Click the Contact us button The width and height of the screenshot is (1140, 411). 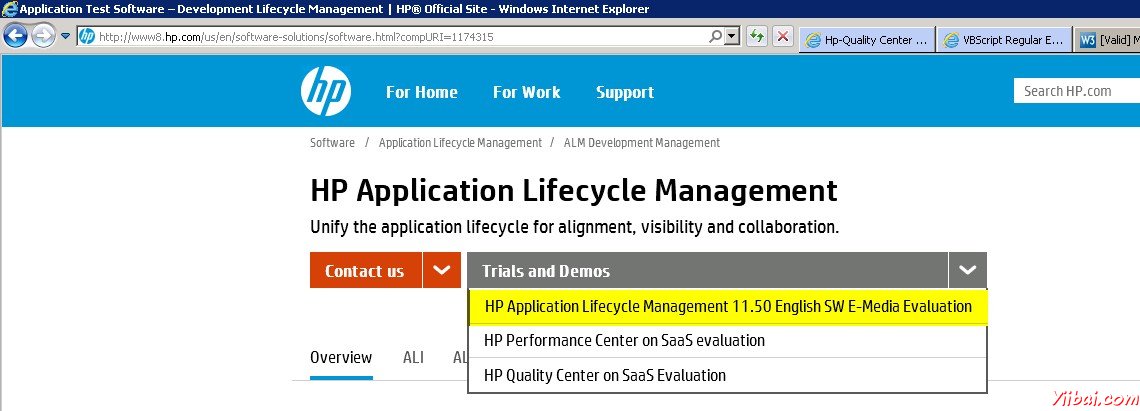364,271
